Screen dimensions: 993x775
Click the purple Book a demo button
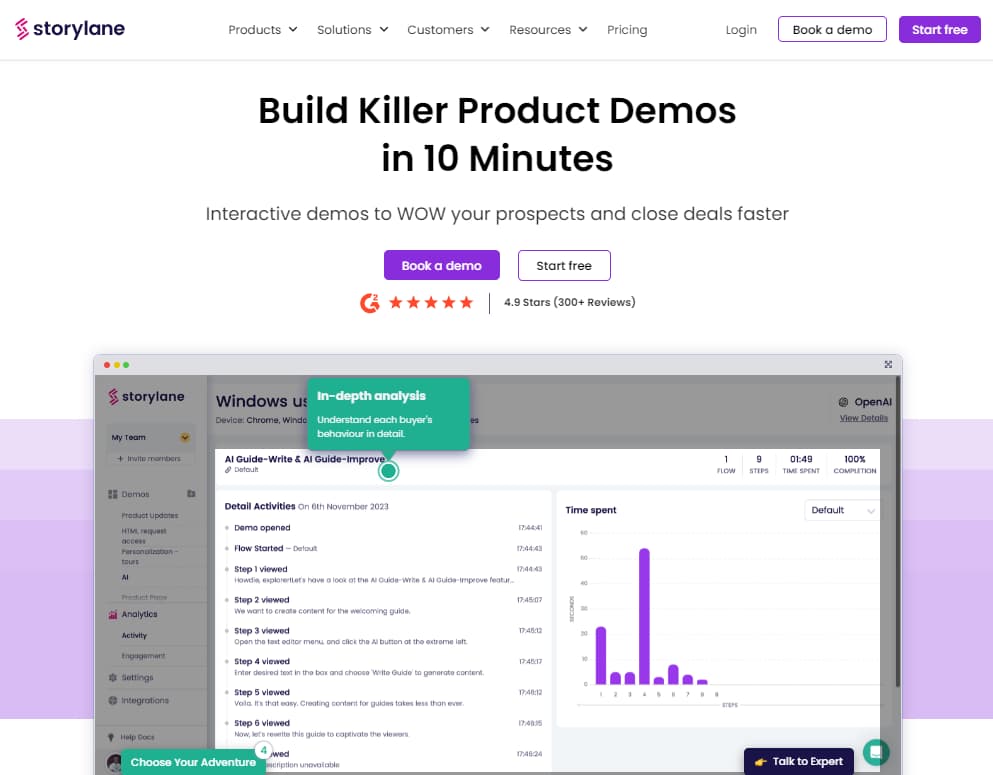441,265
